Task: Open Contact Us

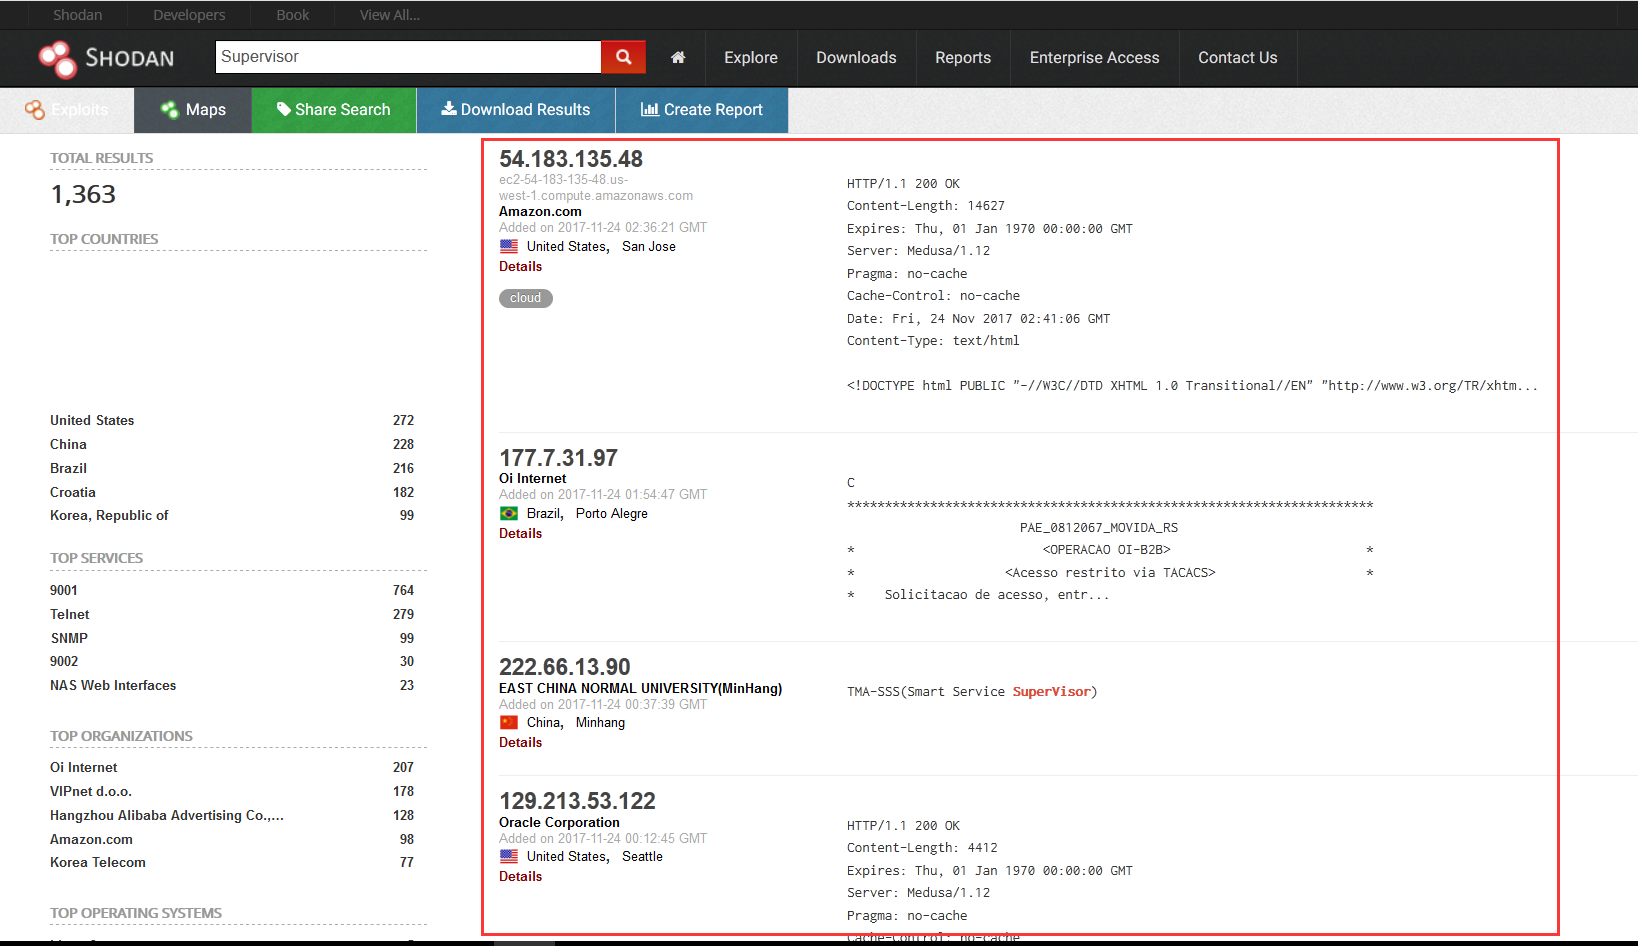Action: (x=1238, y=58)
